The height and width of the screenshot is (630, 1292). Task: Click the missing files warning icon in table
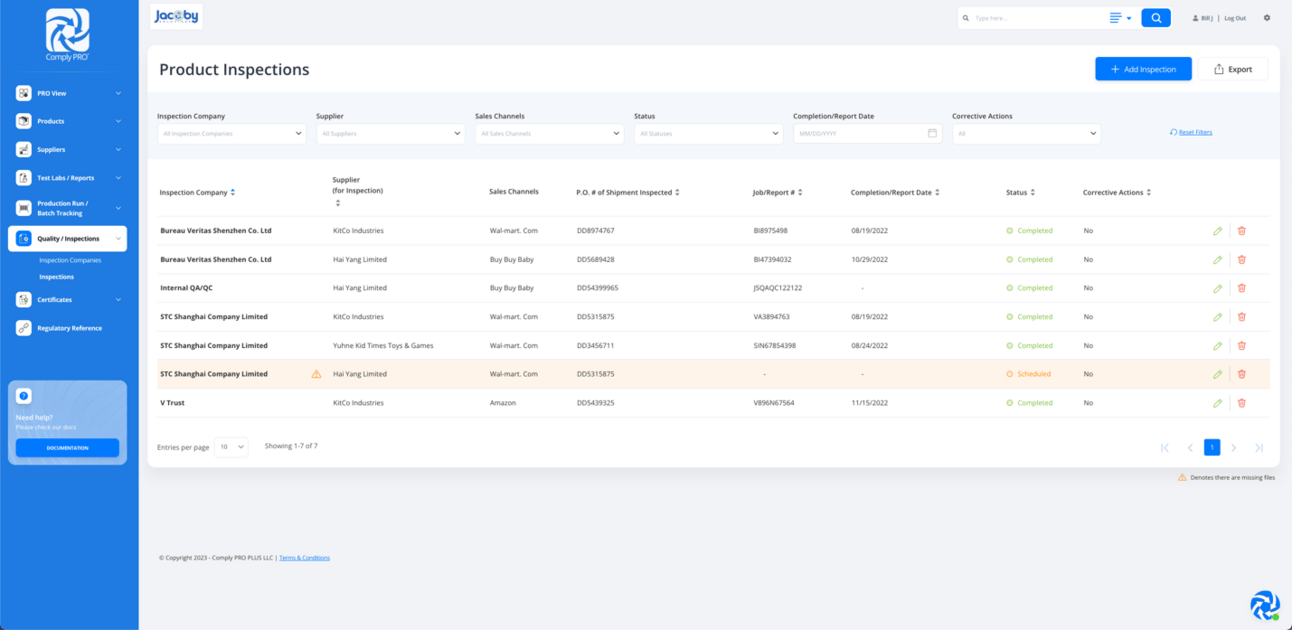click(x=316, y=374)
